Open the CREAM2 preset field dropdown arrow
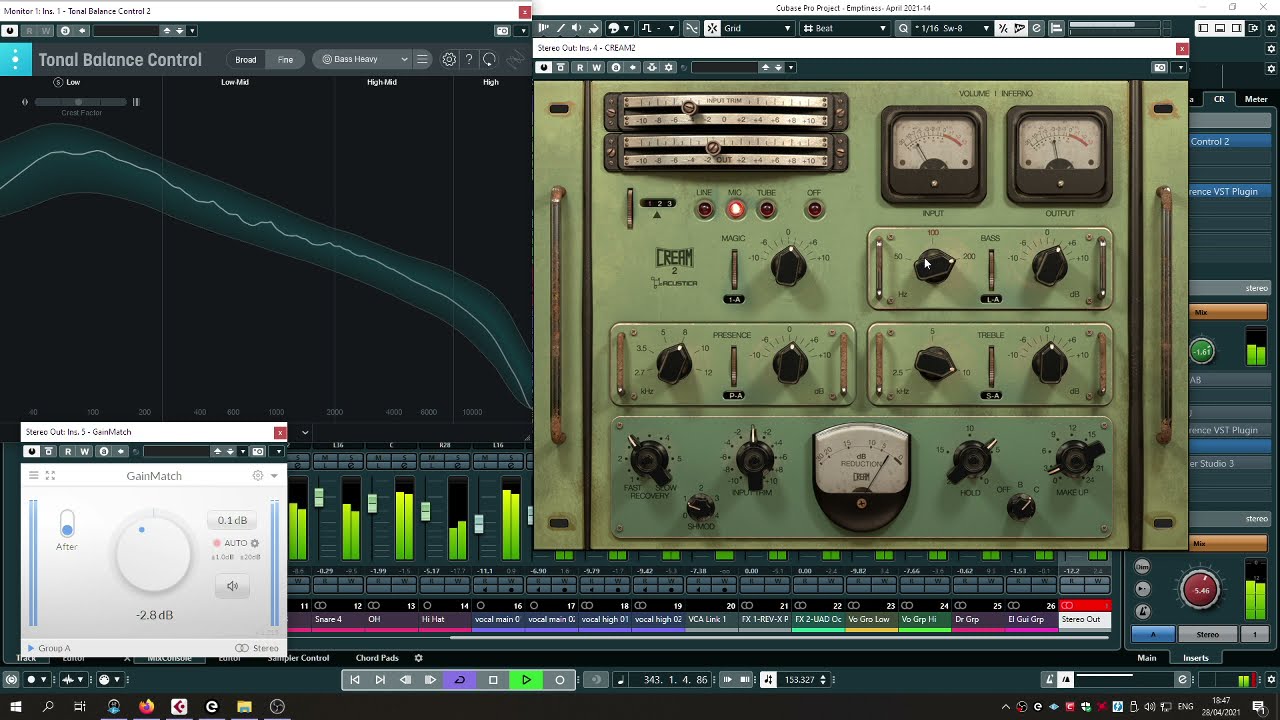 [x=792, y=68]
